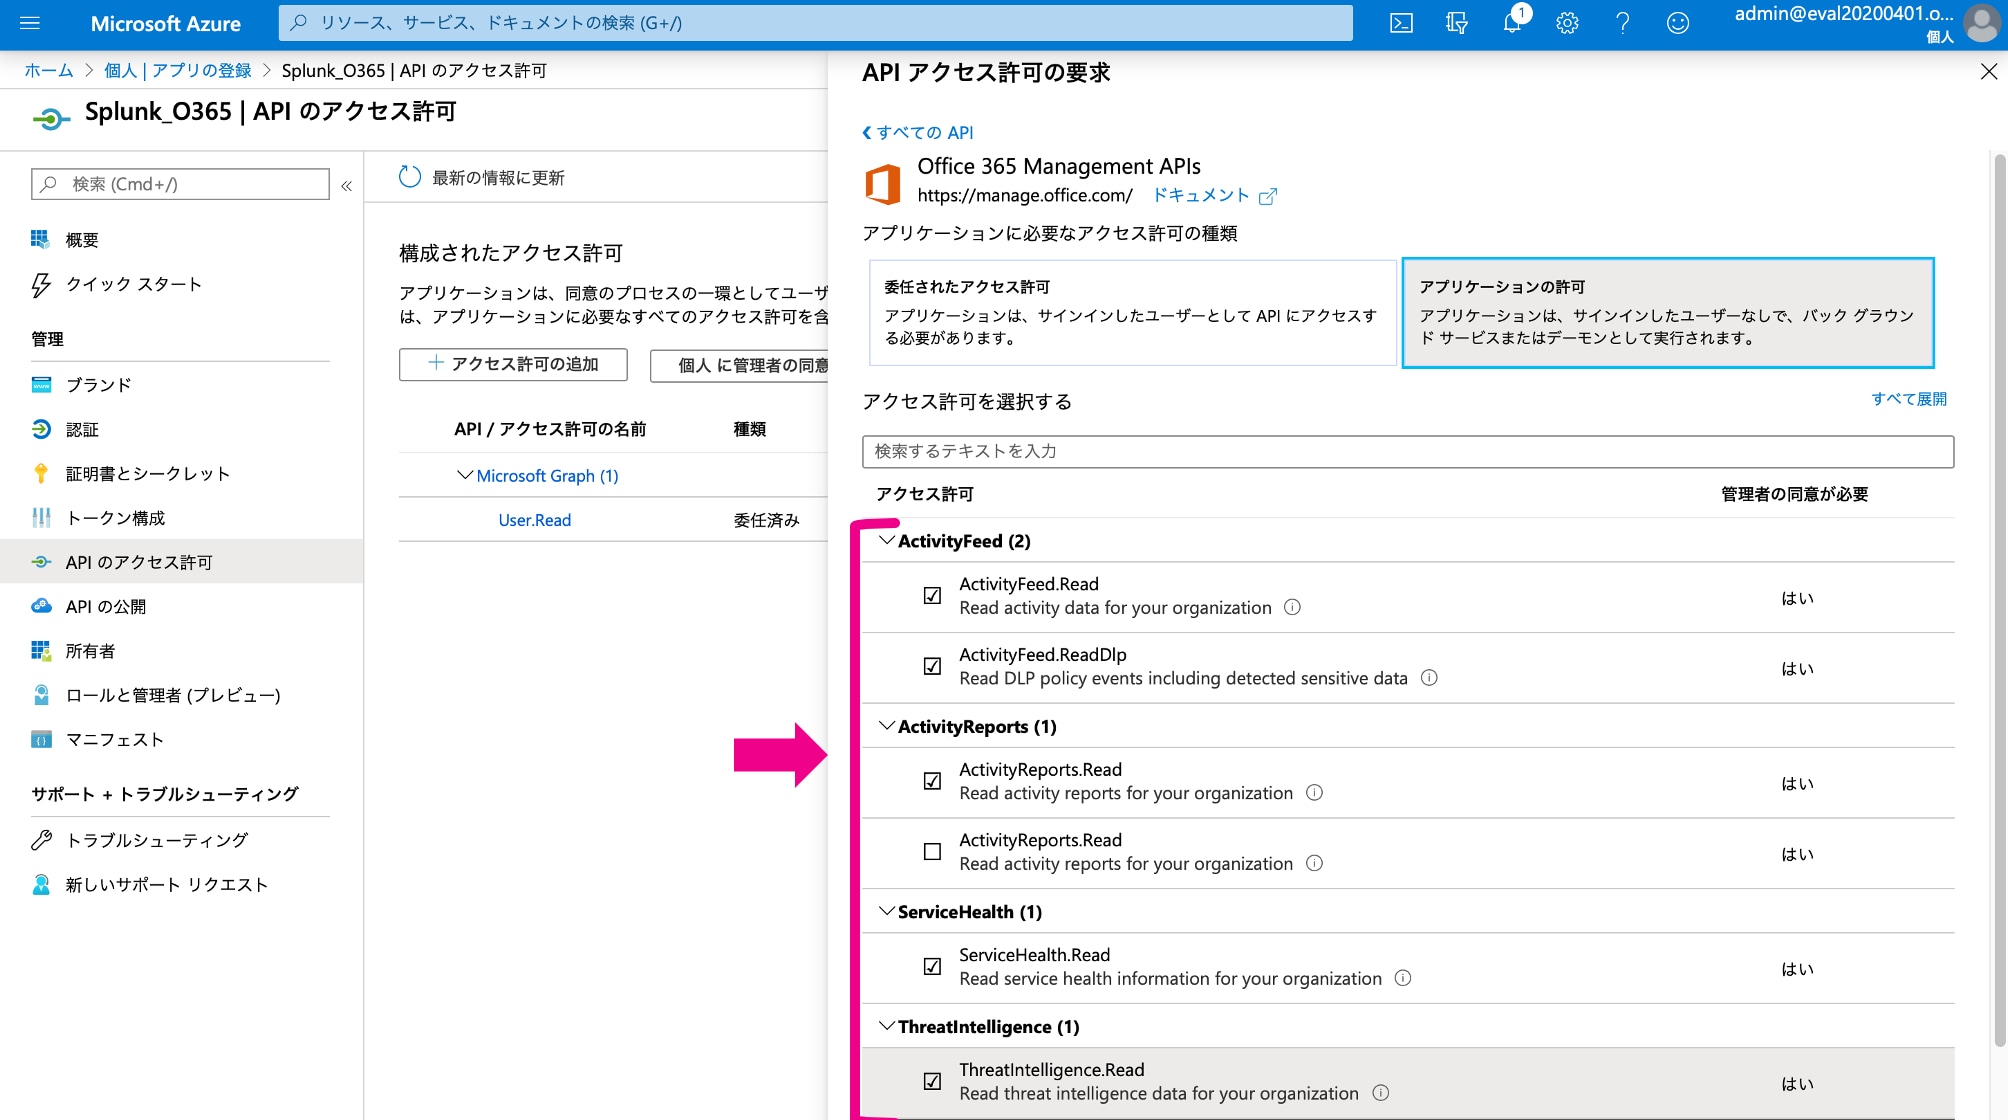This screenshot has height=1120, width=2008.
Task: Open Cloud Shell from top bar
Action: (x=1401, y=23)
